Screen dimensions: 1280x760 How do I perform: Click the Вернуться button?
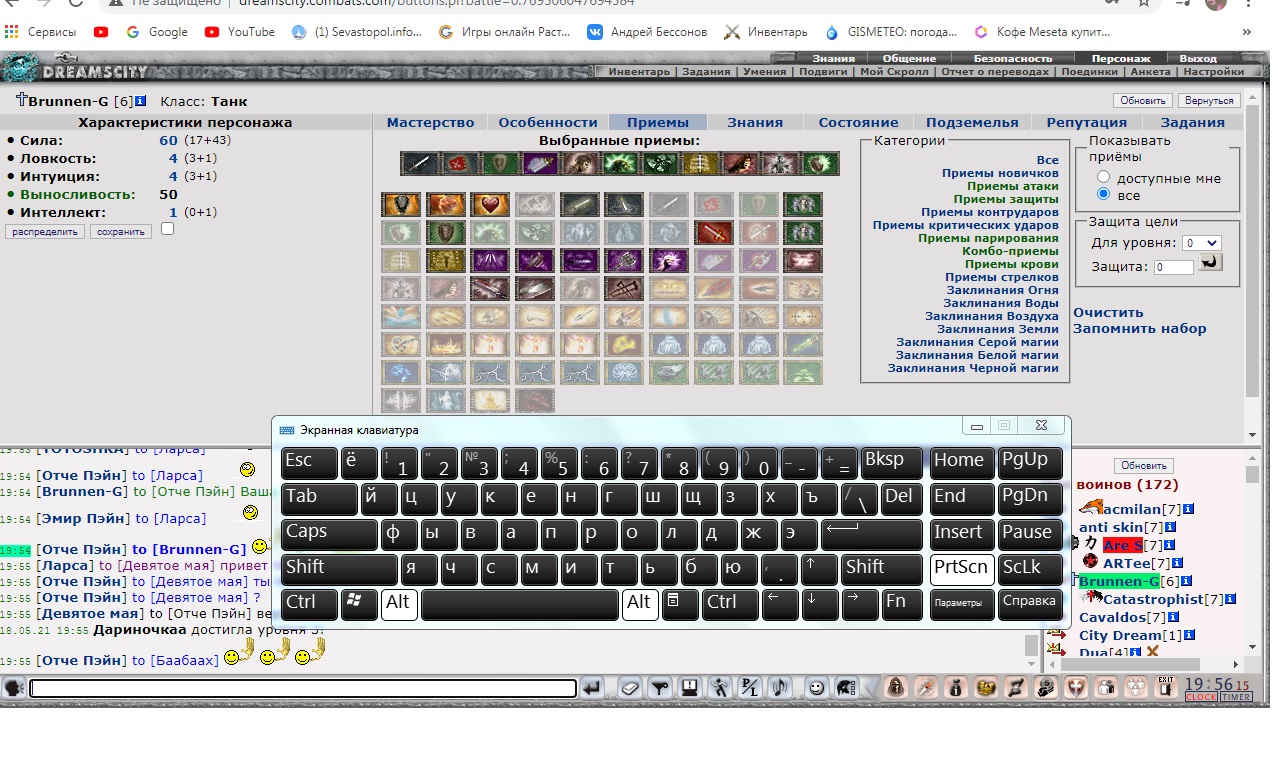(x=1209, y=101)
